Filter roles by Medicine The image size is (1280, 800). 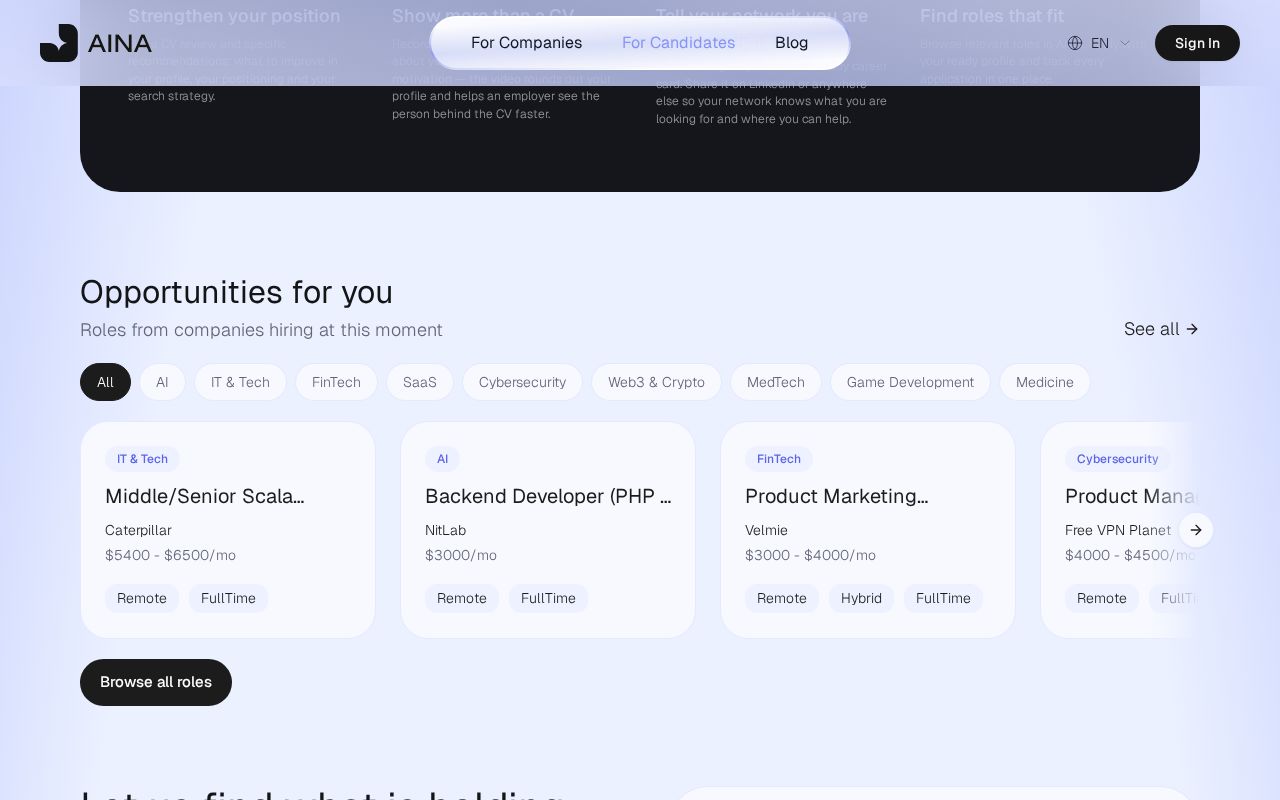coord(1045,382)
